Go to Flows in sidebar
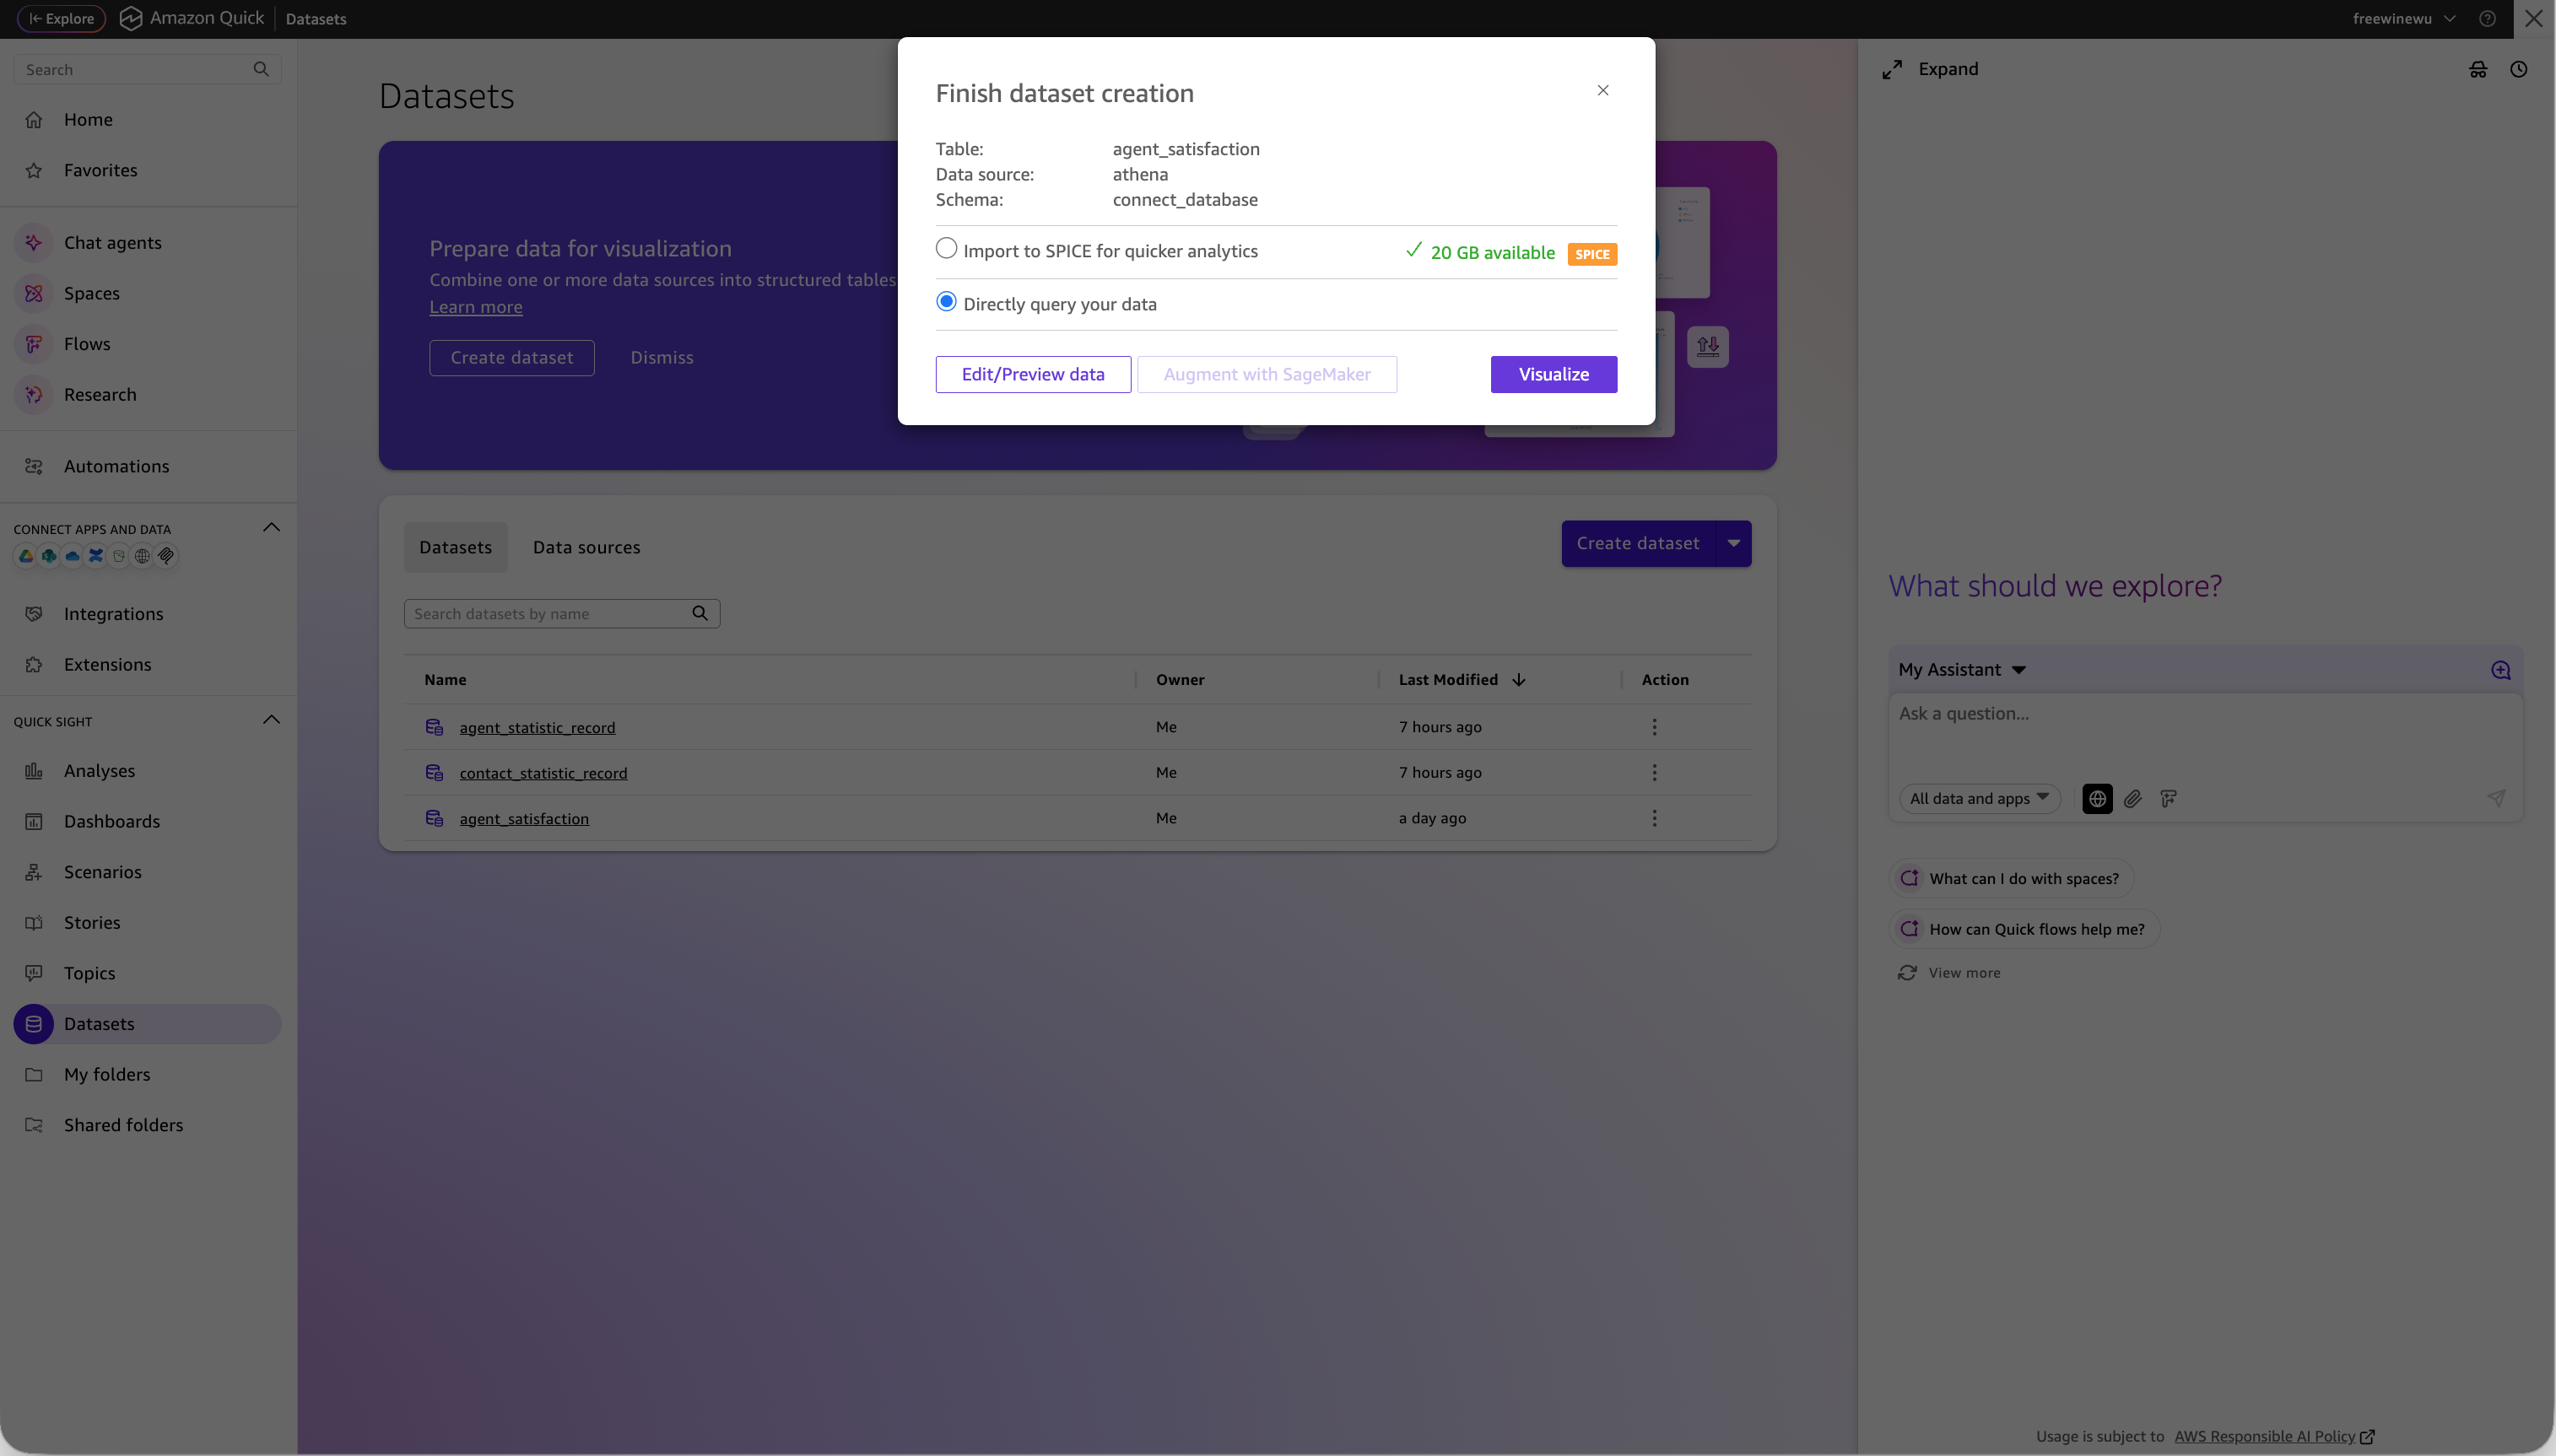The width and height of the screenshot is (2556, 1456). pyautogui.click(x=87, y=344)
